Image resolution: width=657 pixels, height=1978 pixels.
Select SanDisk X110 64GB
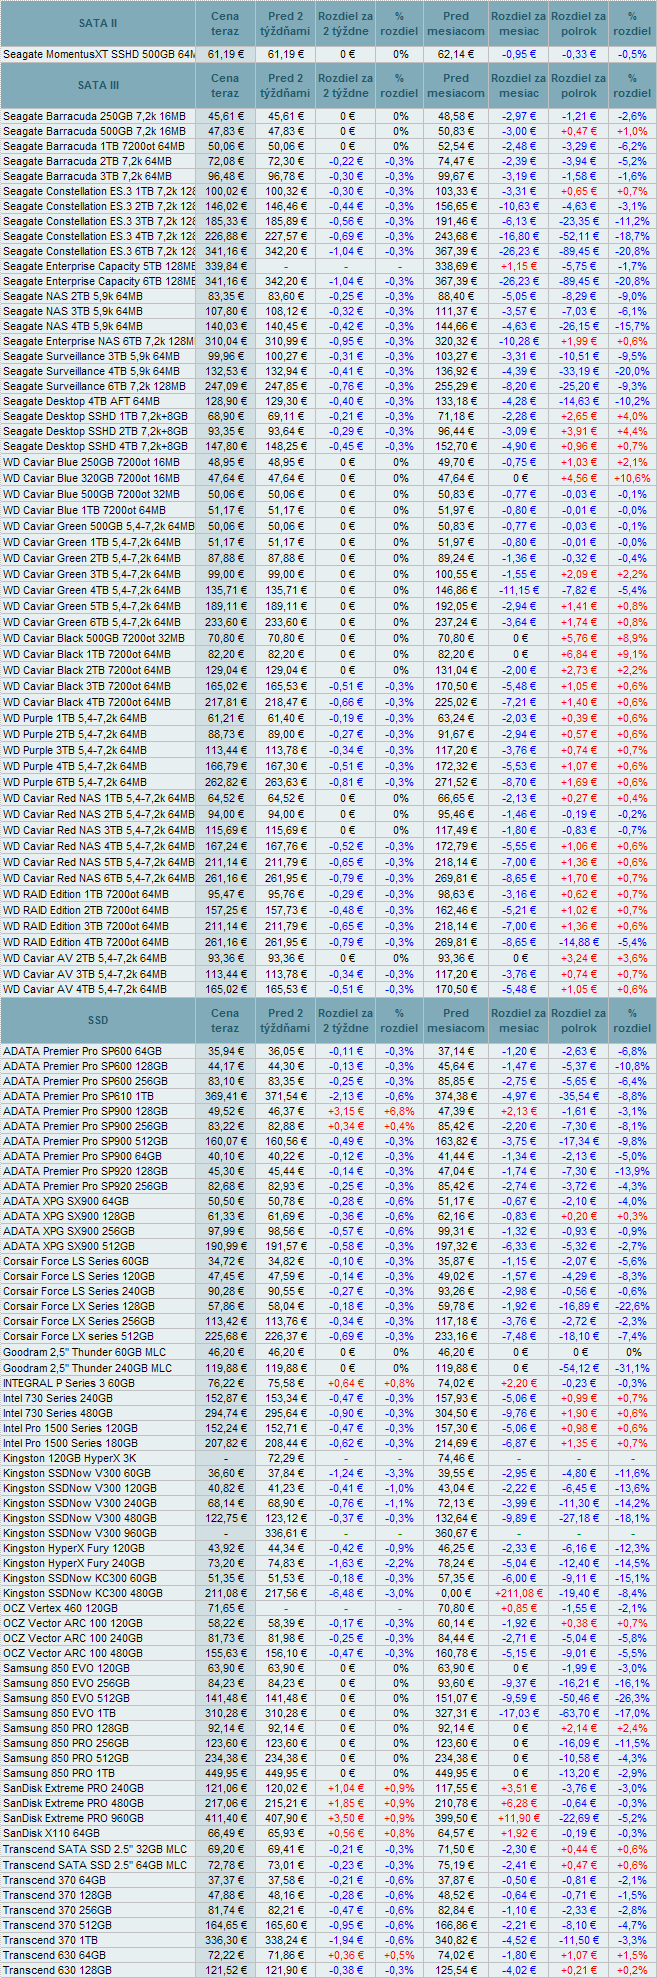click(51, 1833)
